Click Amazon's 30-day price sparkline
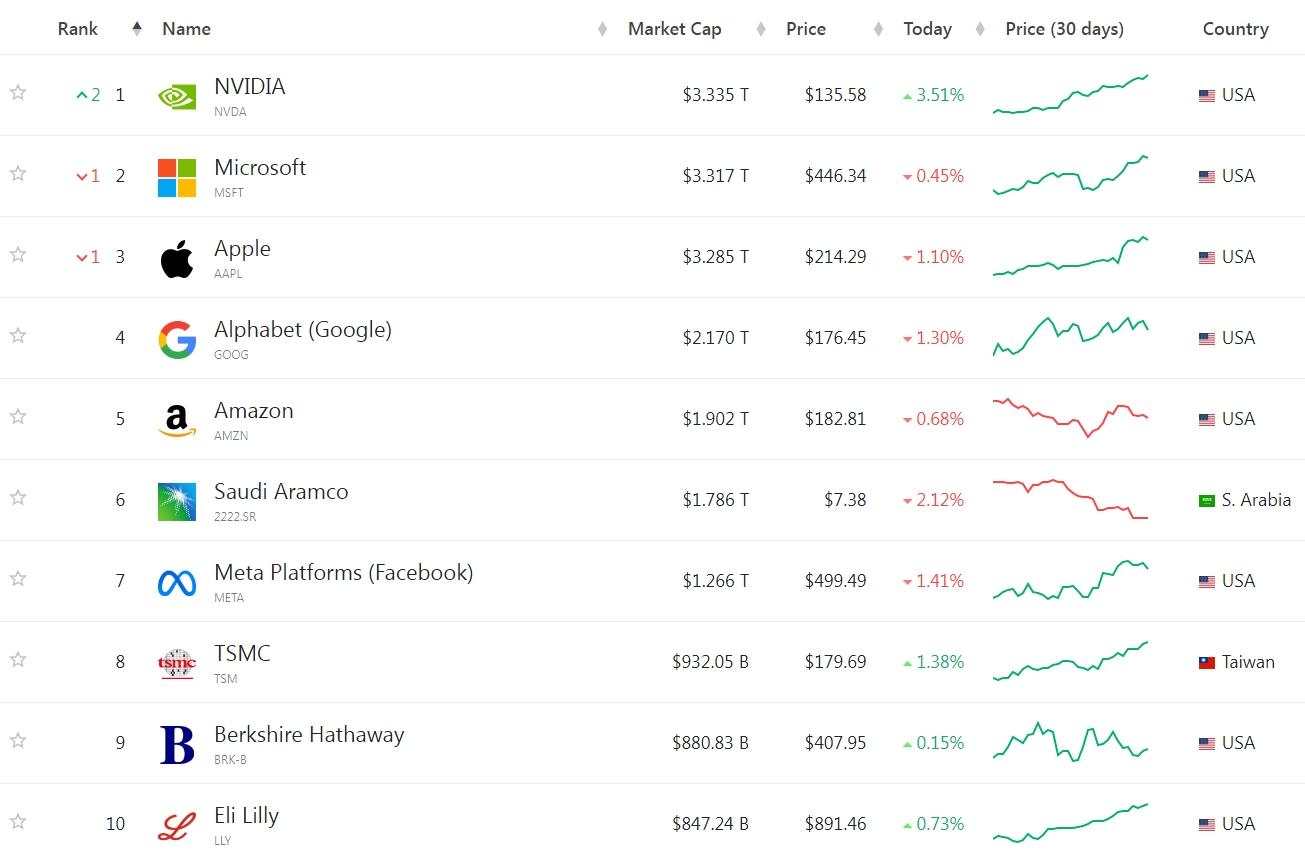Viewport: 1305px width, 858px height. pos(1070,418)
